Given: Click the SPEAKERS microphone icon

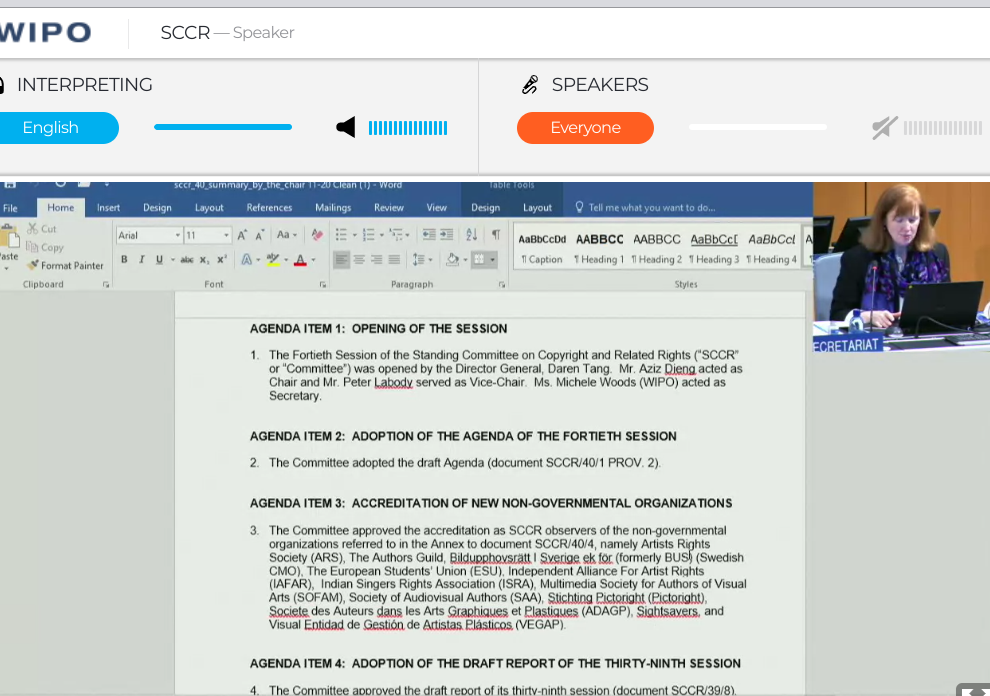Looking at the screenshot, I should click(x=530, y=85).
